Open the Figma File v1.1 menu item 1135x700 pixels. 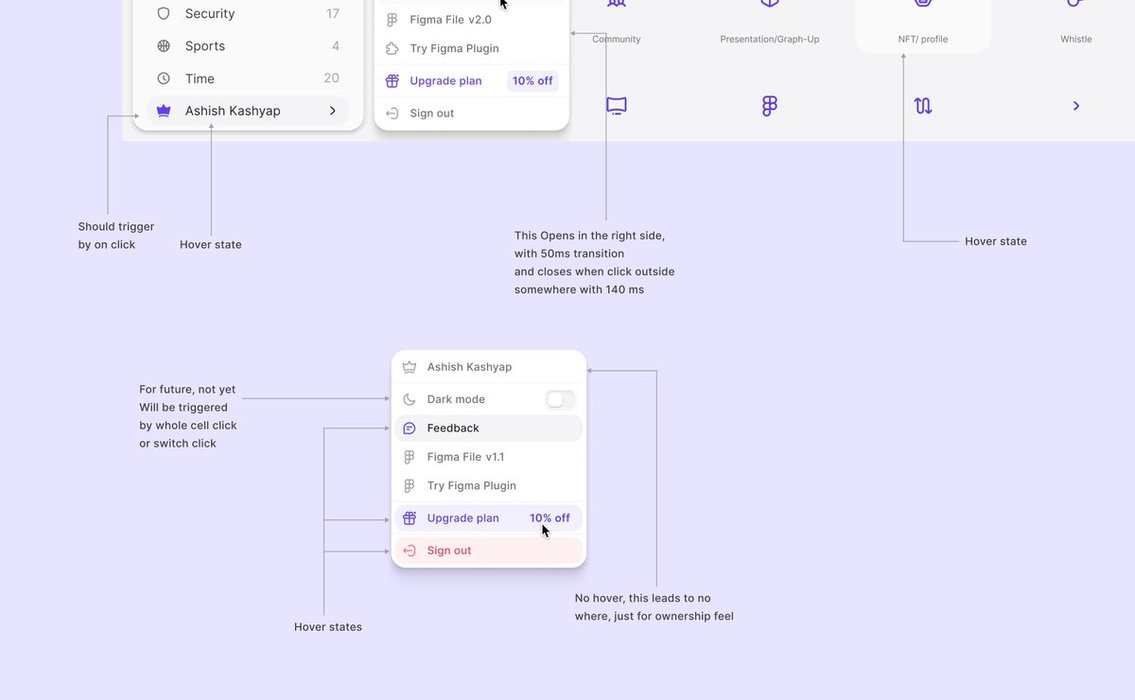click(465, 457)
